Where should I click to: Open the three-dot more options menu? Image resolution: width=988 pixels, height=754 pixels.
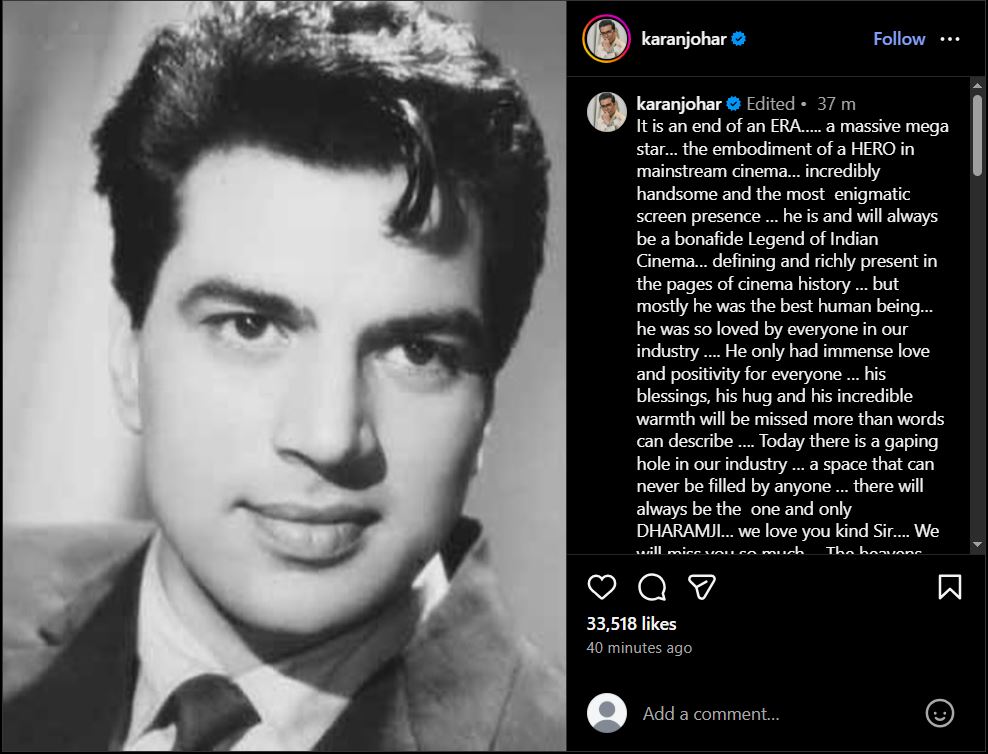point(950,39)
